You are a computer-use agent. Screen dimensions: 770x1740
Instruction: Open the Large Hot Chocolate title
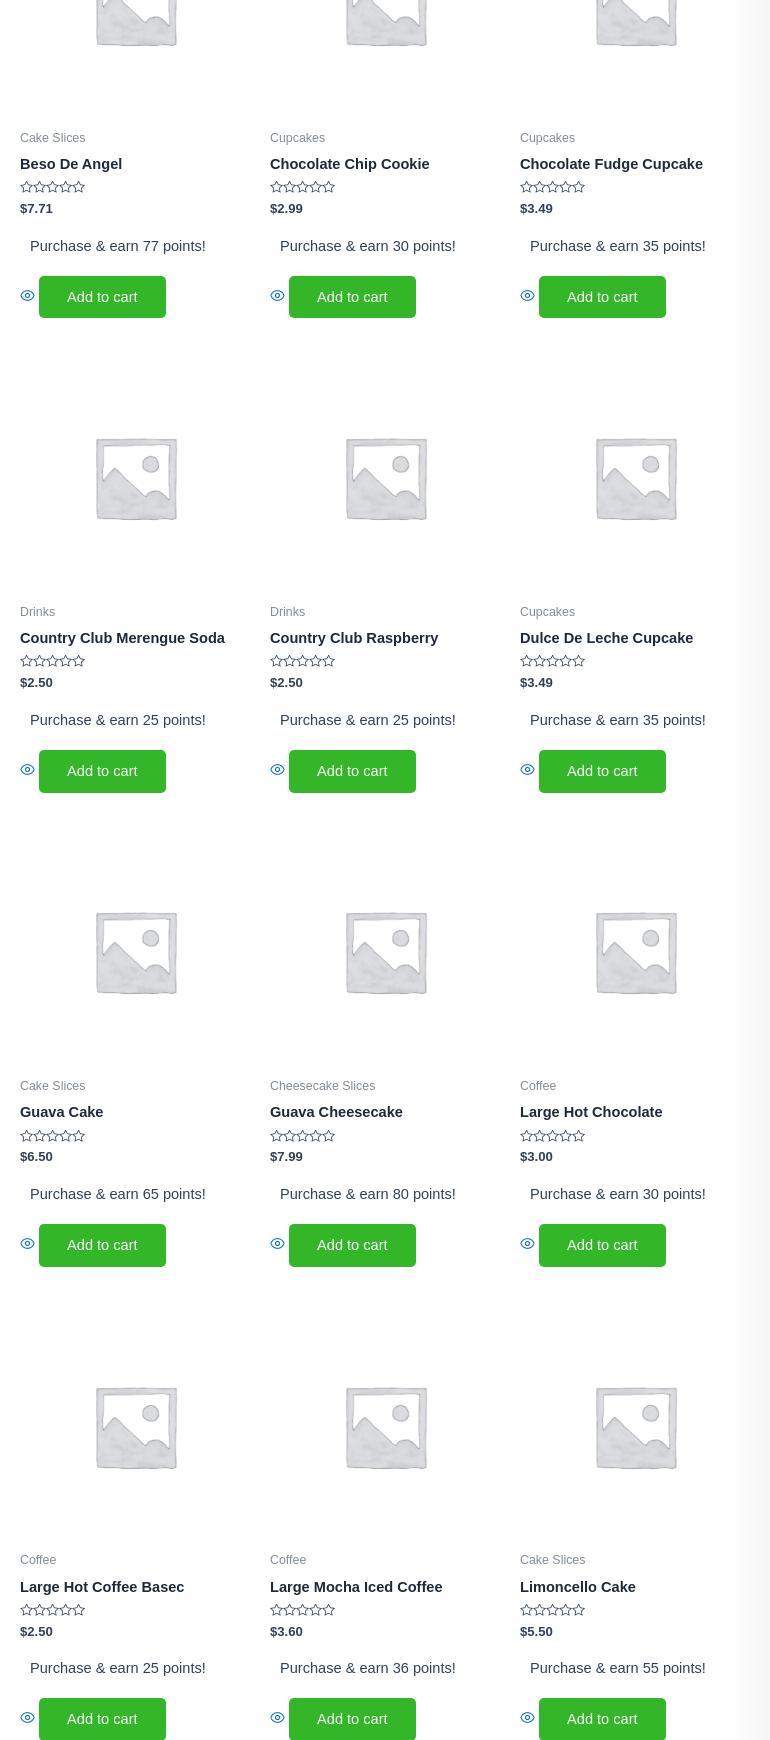[591, 1112]
